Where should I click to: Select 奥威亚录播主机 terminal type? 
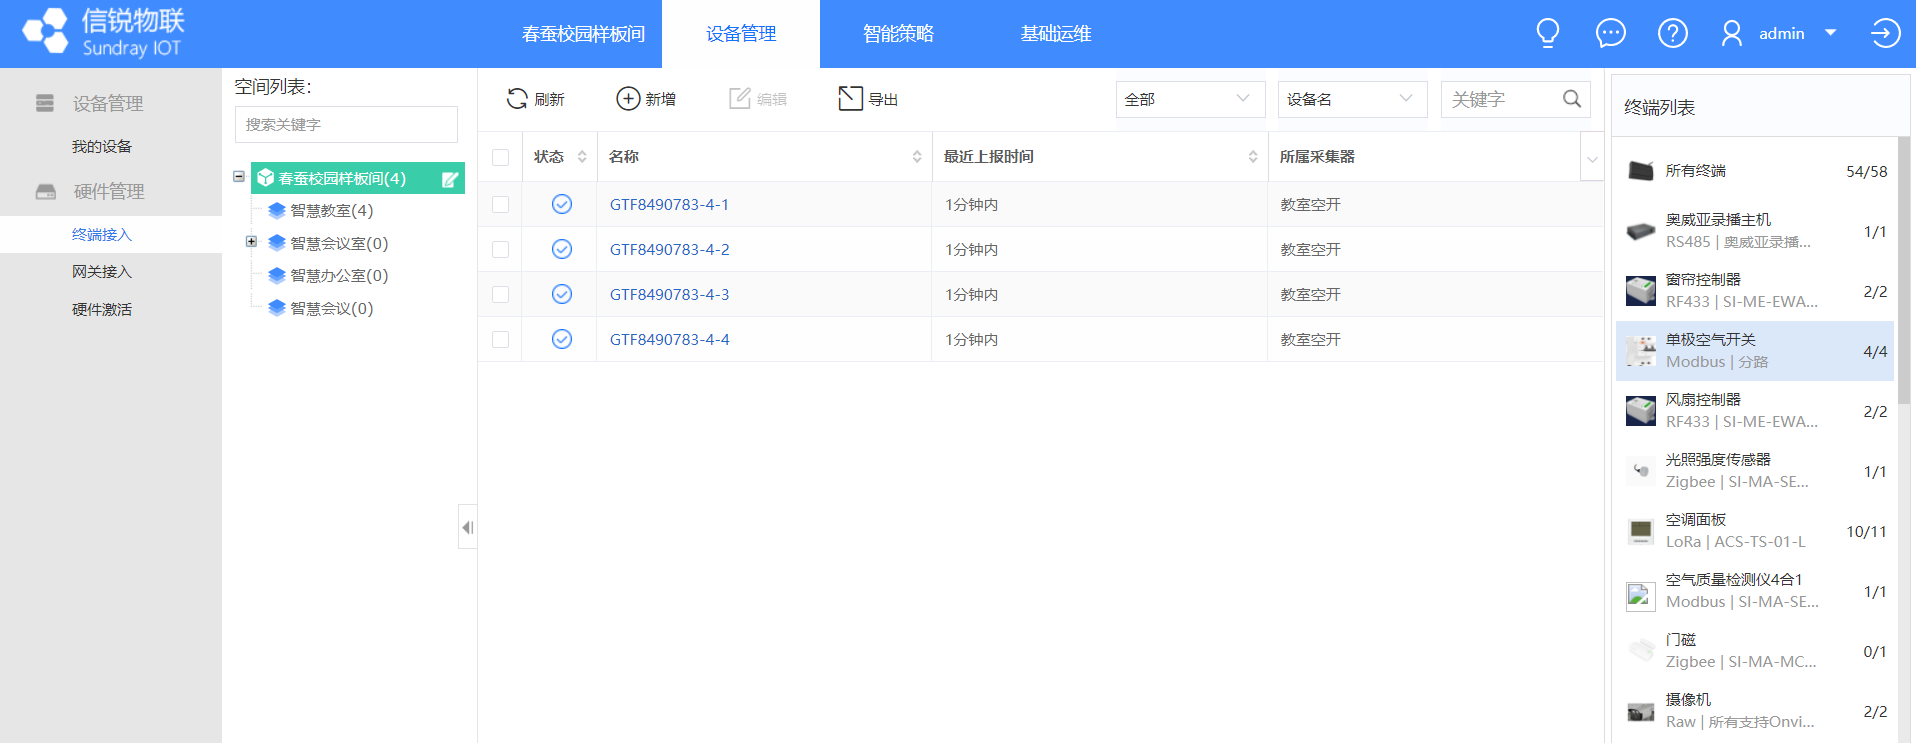pyautogui.click(x=1755, y=231)
